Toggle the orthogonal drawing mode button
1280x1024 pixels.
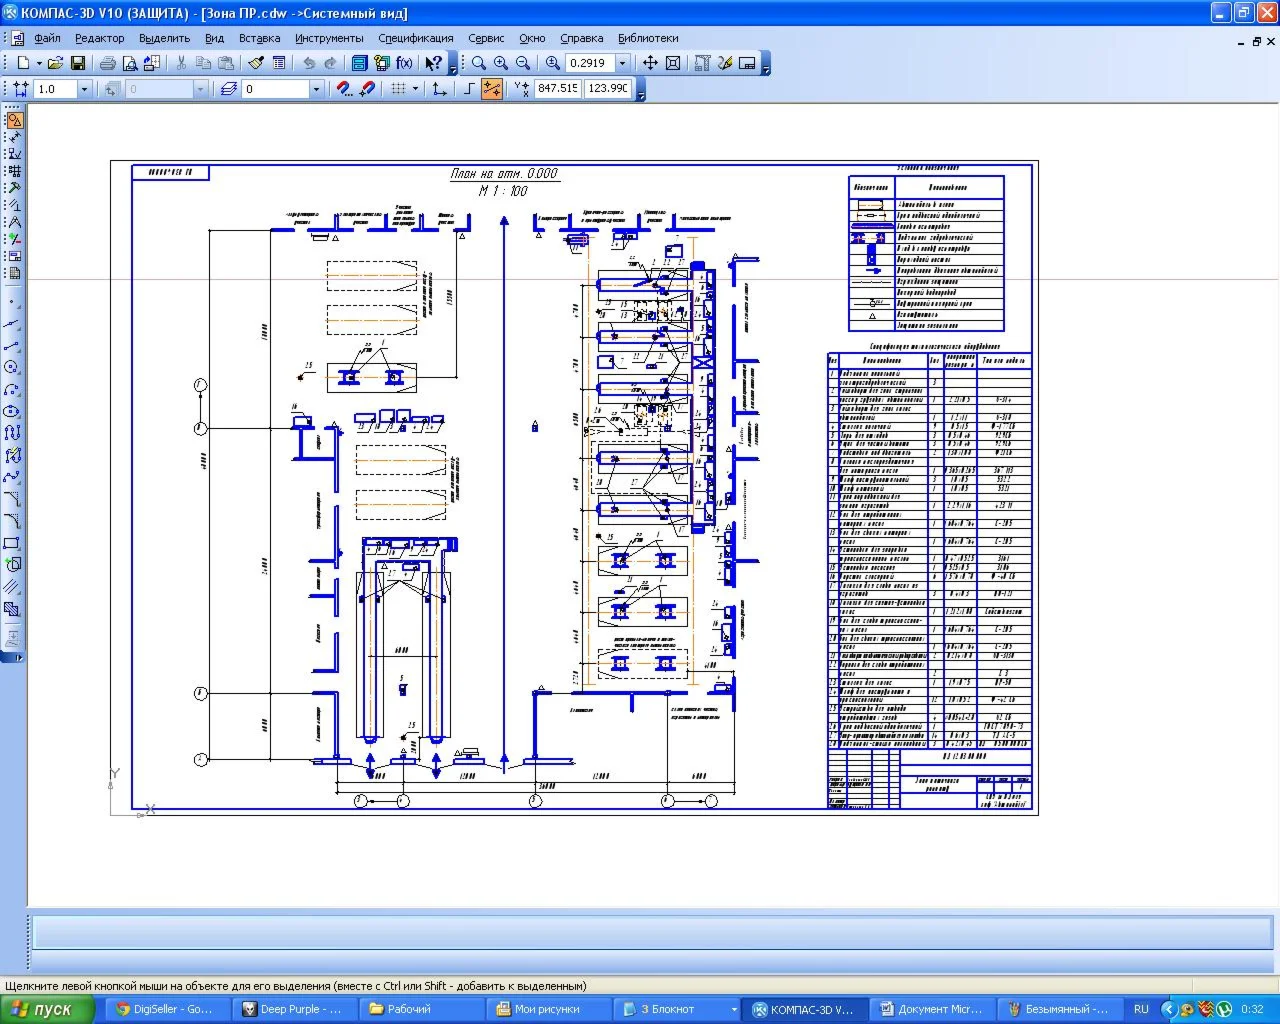469,89
